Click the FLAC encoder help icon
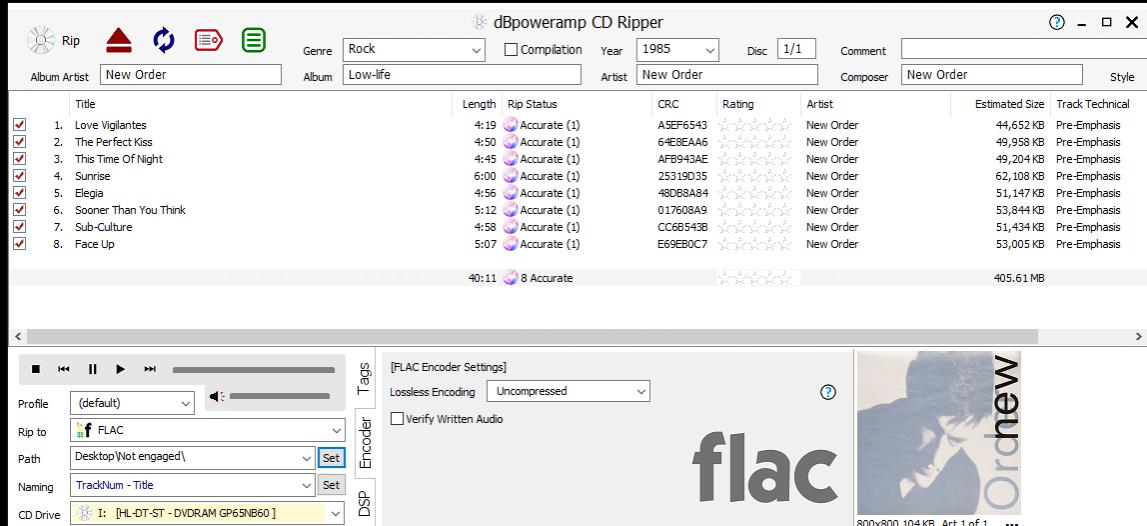 coord(827,392)
